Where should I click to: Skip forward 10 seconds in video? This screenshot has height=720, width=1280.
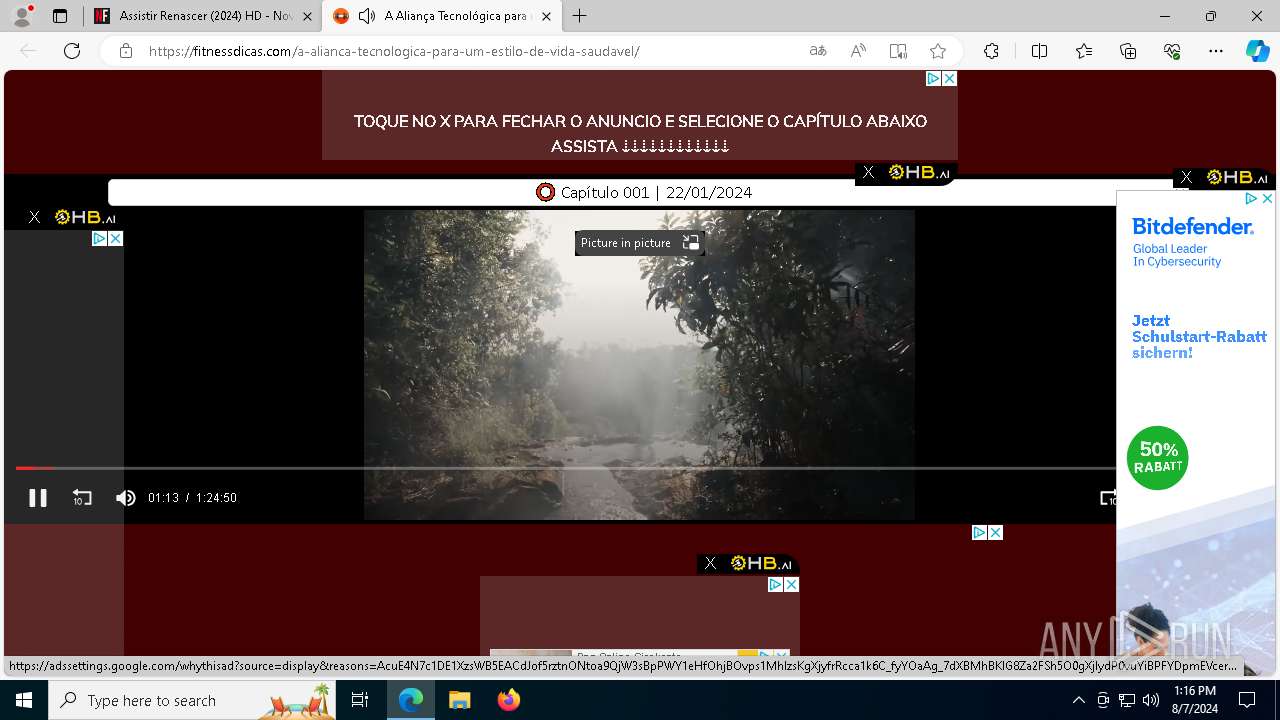point(1108,498)
